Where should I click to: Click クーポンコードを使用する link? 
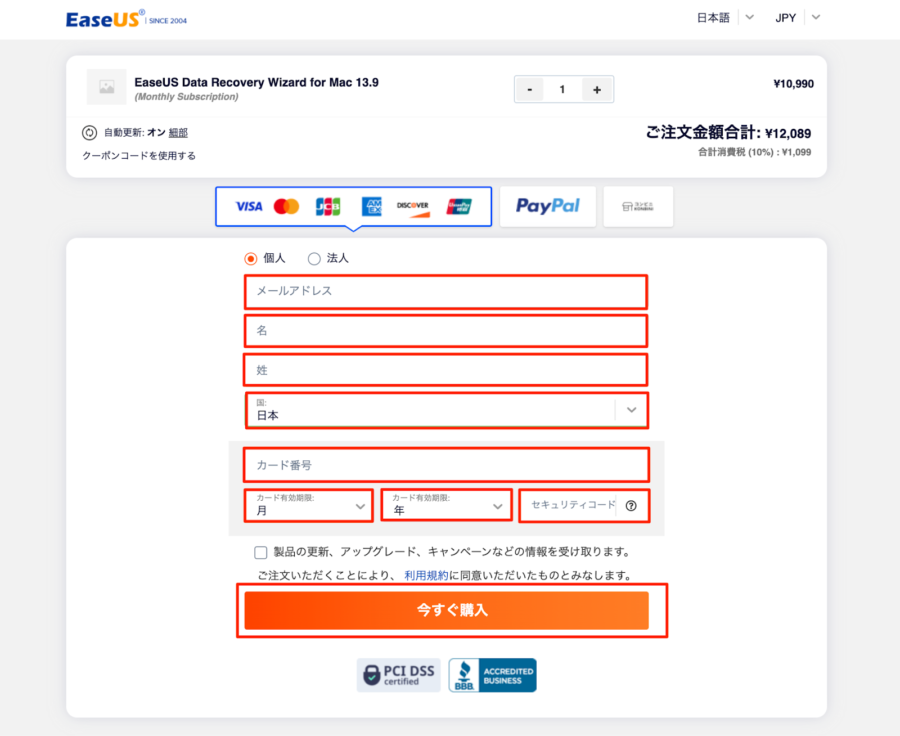point(139,156)
